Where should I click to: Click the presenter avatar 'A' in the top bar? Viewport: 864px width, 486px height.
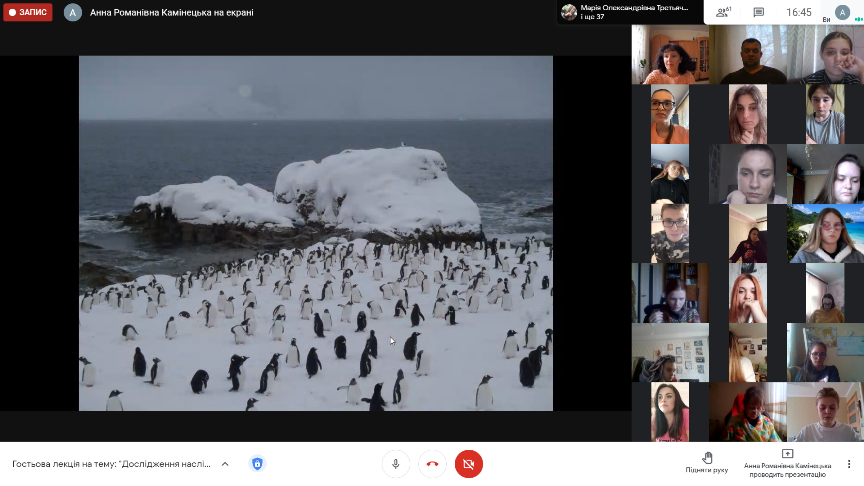72,12
